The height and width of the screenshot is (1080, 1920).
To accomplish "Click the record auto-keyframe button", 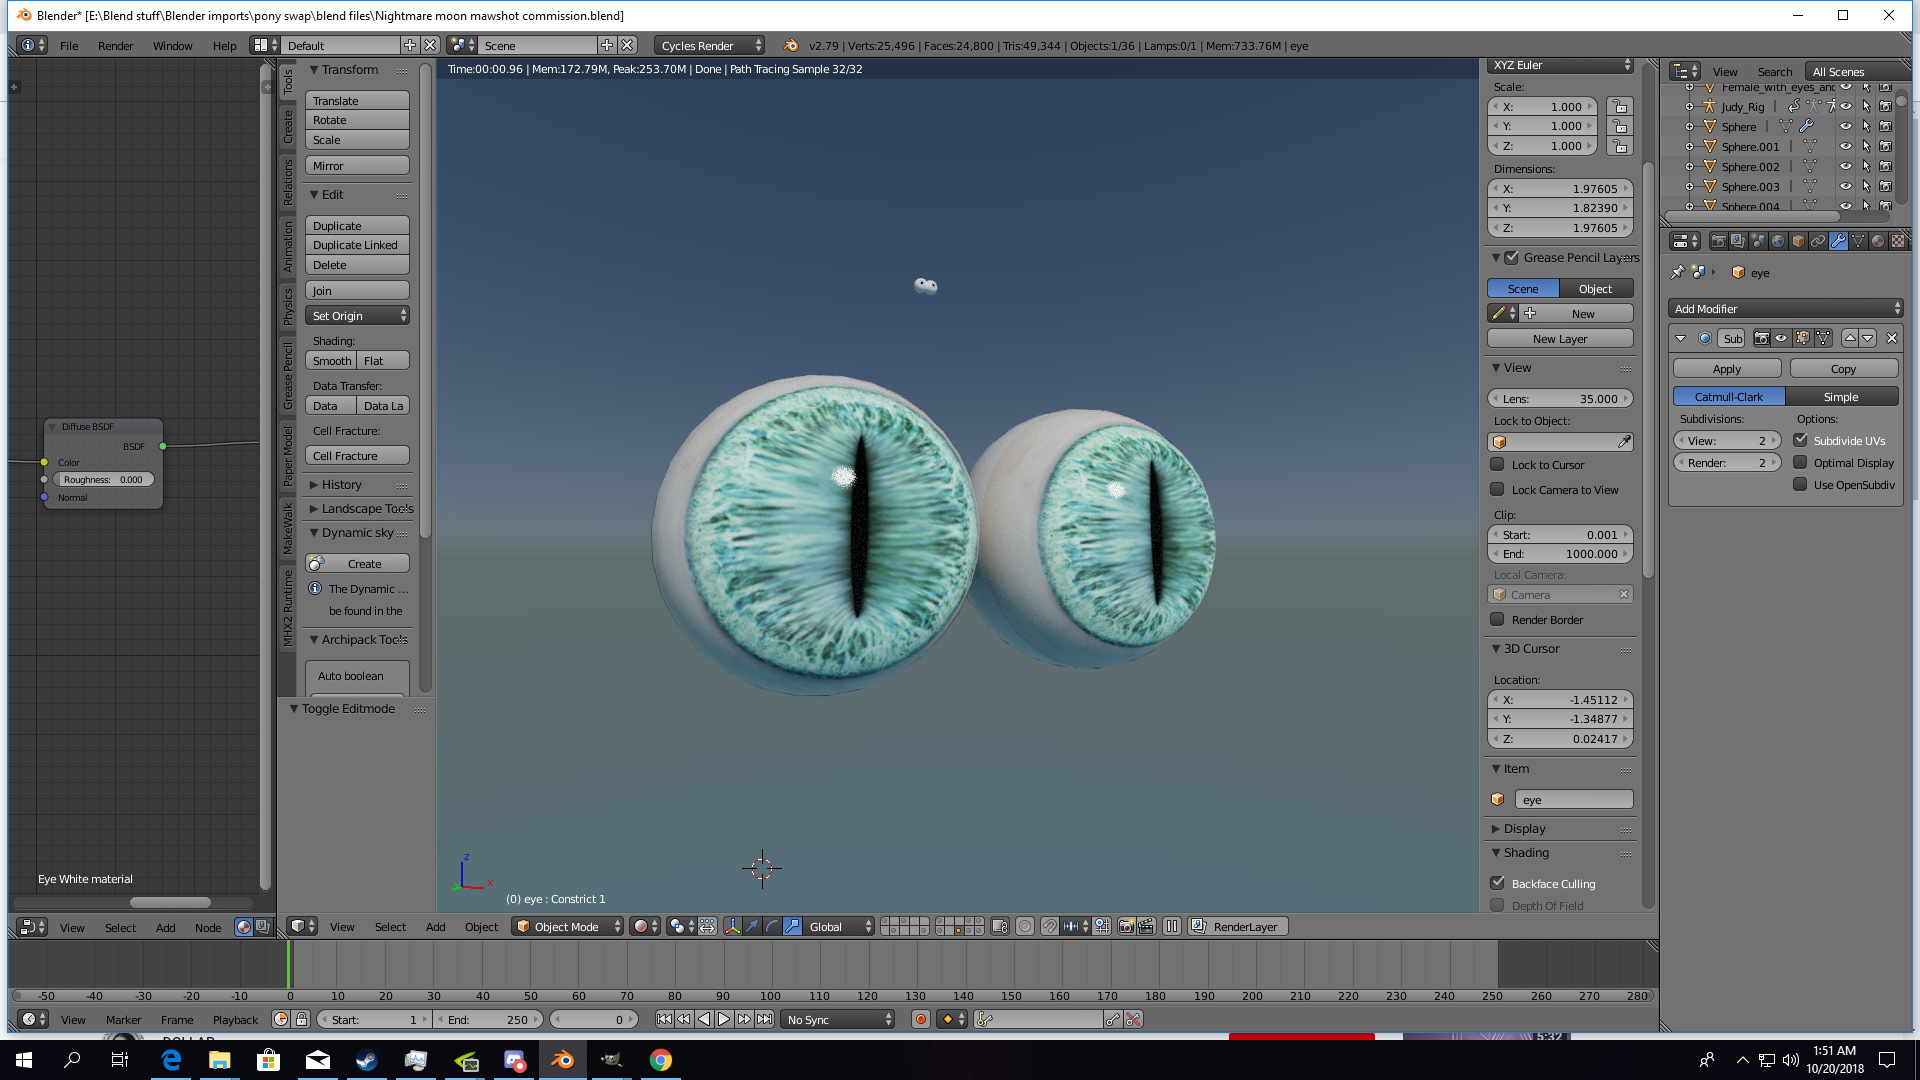I will [x=920, y=1019].
